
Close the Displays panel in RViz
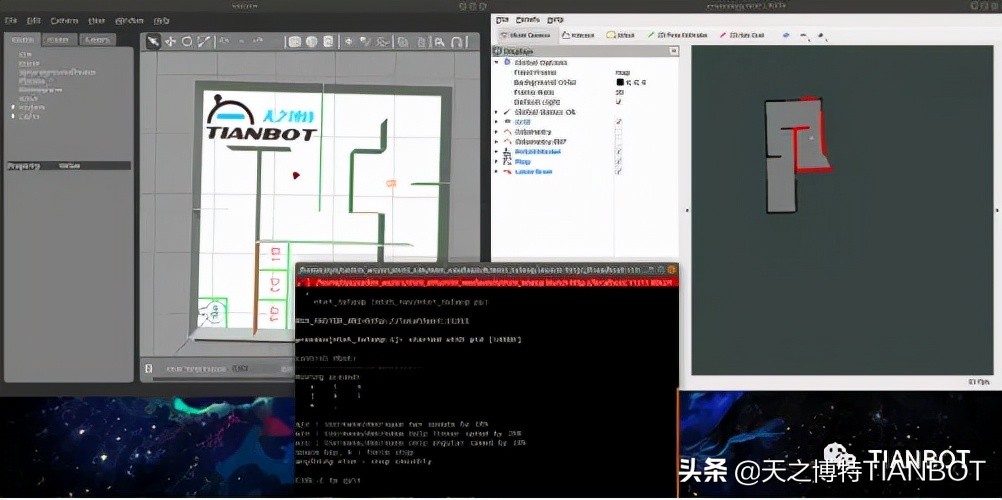click(673, 51)
